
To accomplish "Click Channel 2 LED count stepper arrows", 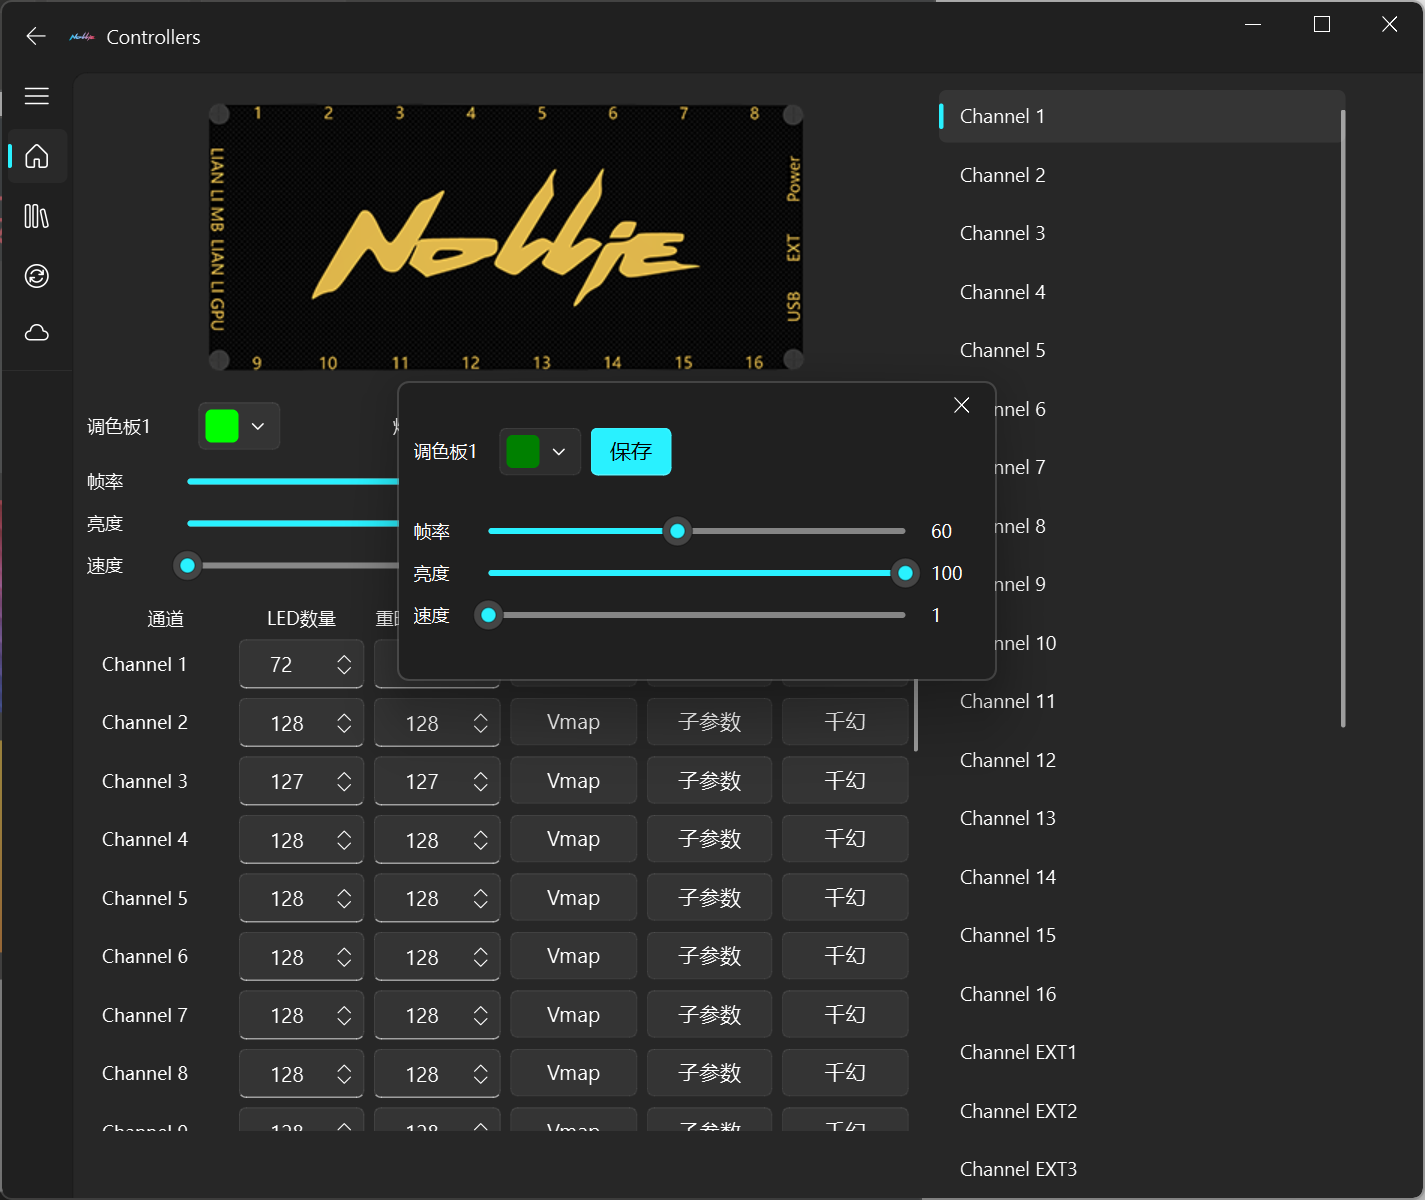I will coord(344,723).
